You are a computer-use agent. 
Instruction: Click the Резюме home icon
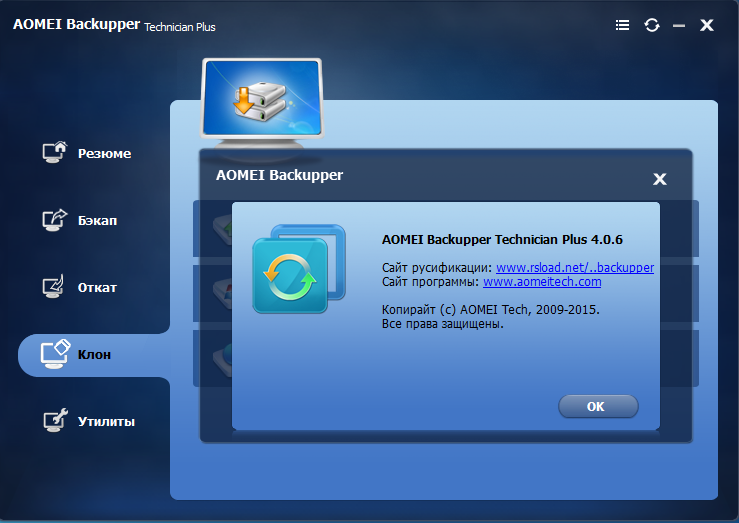pyautogui.click(x=55, y=152)
